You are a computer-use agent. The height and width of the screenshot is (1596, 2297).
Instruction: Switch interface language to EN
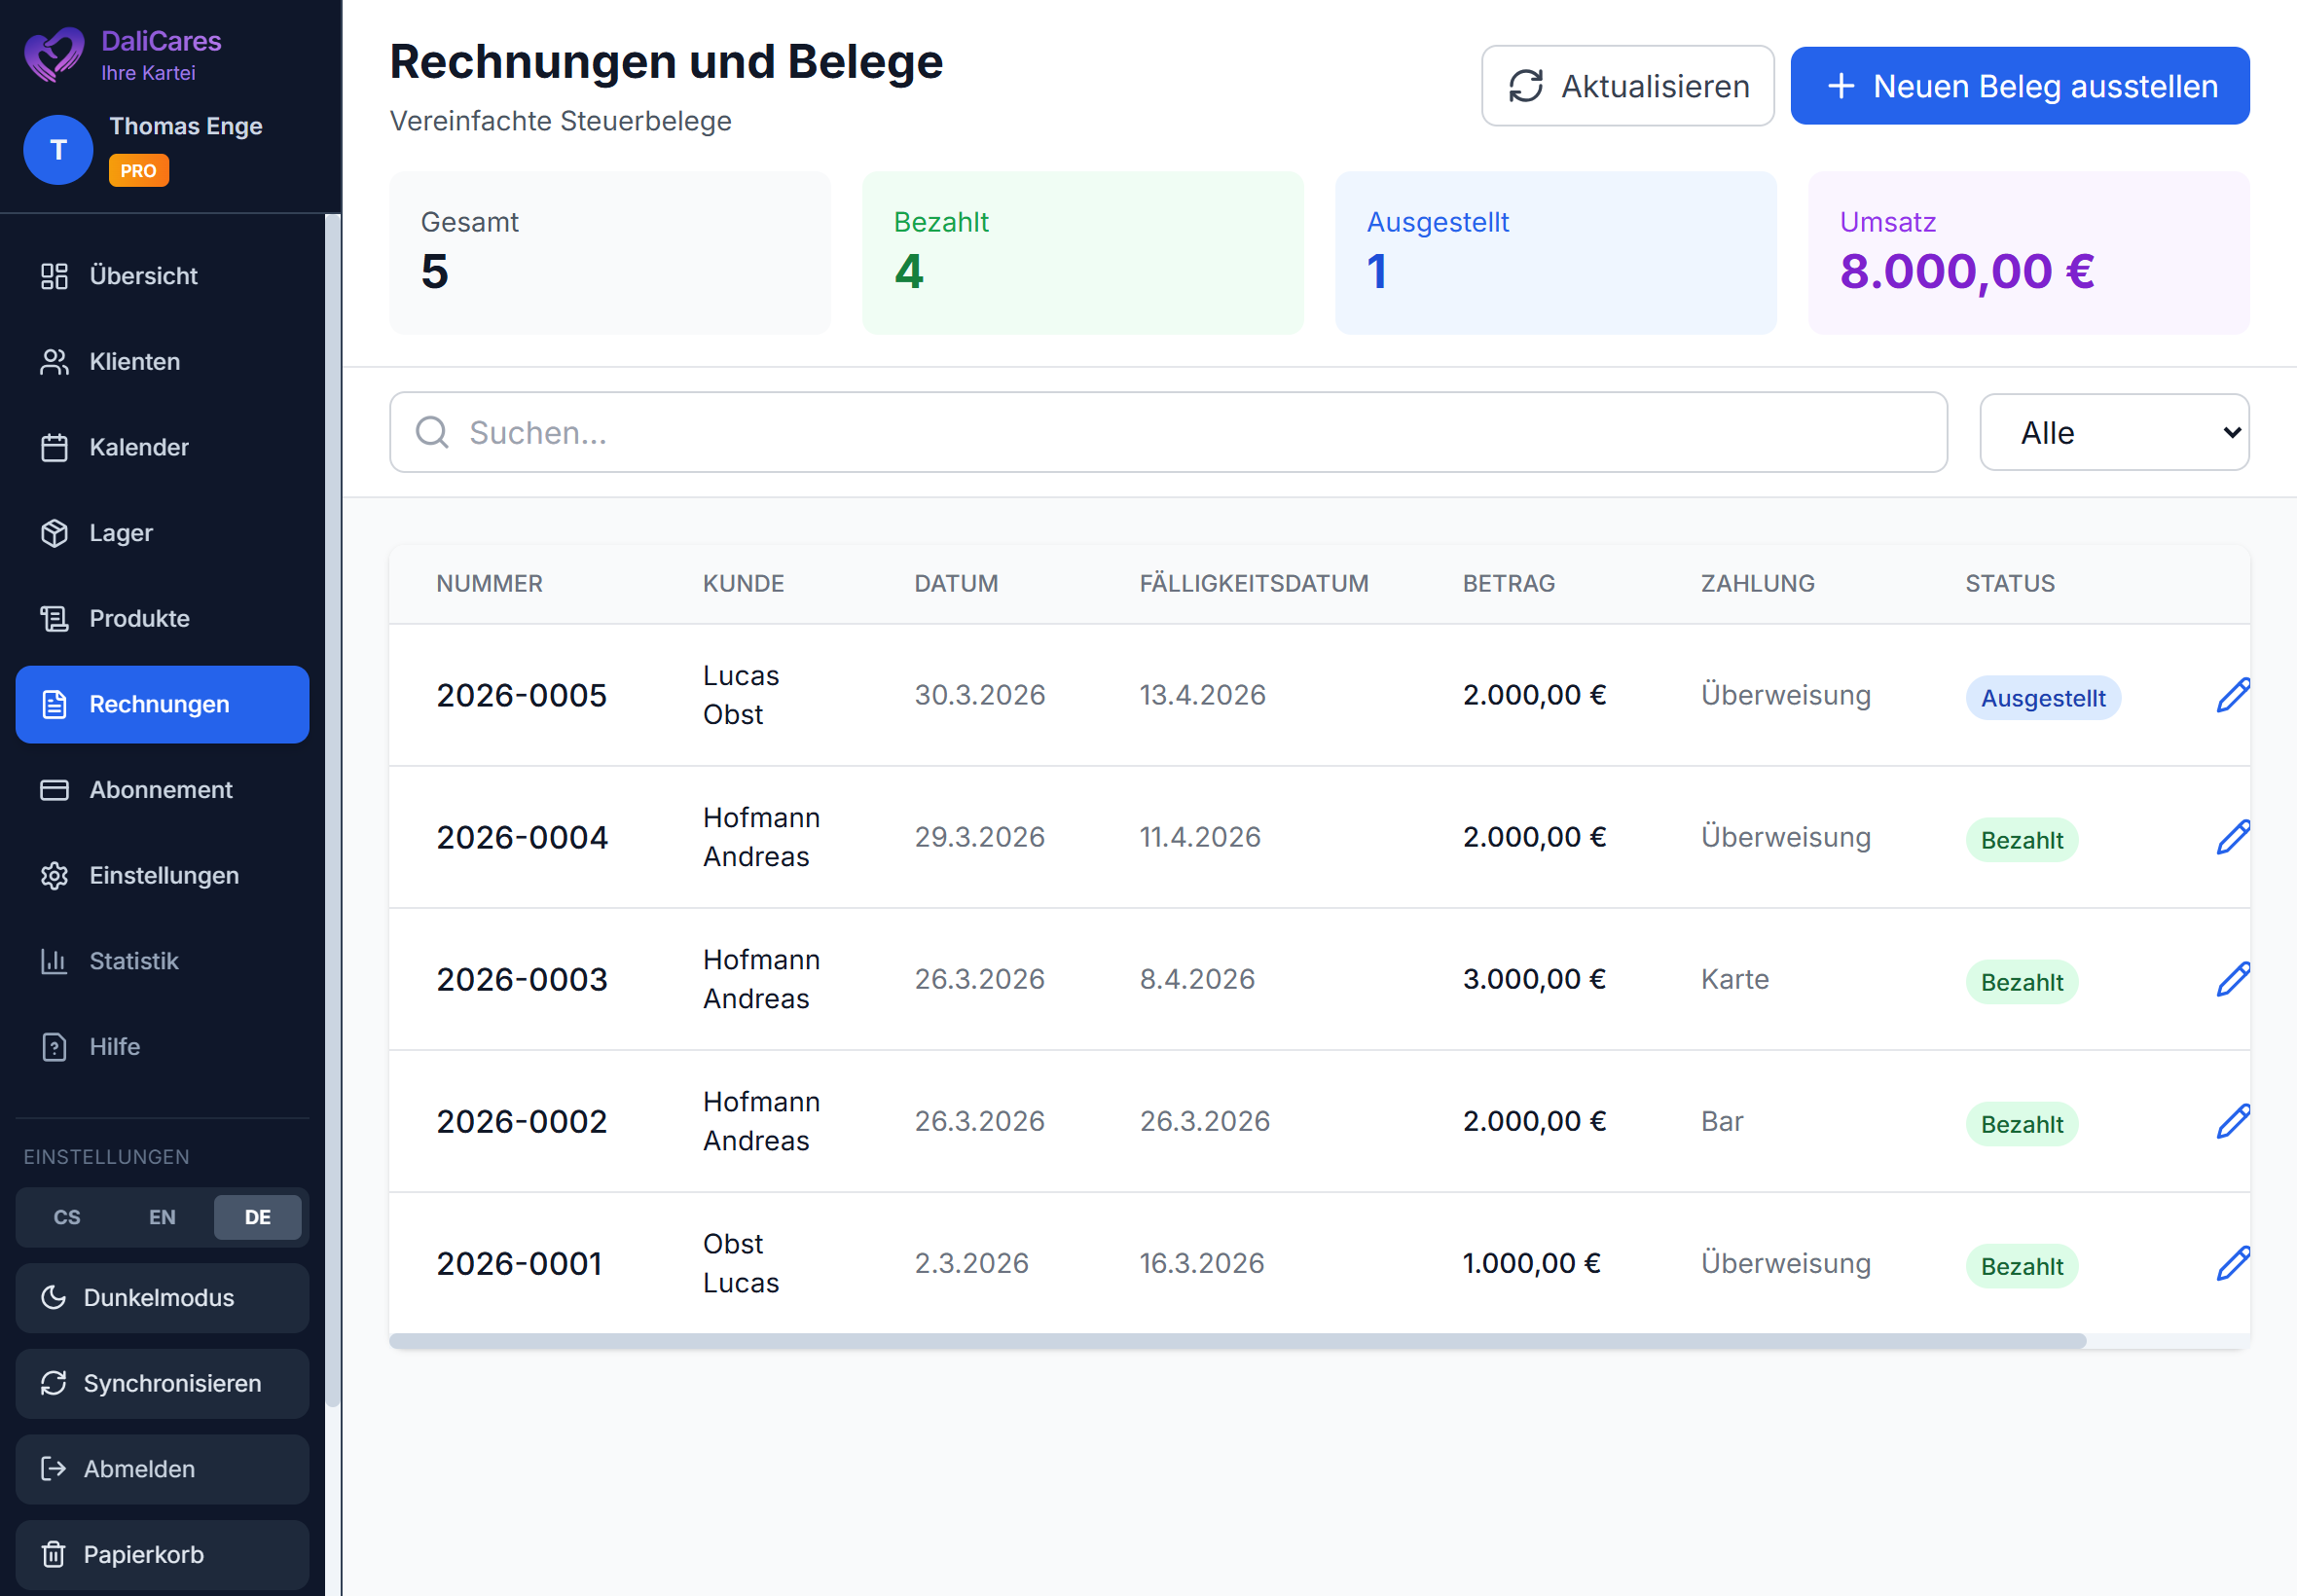pos(161,1217)
